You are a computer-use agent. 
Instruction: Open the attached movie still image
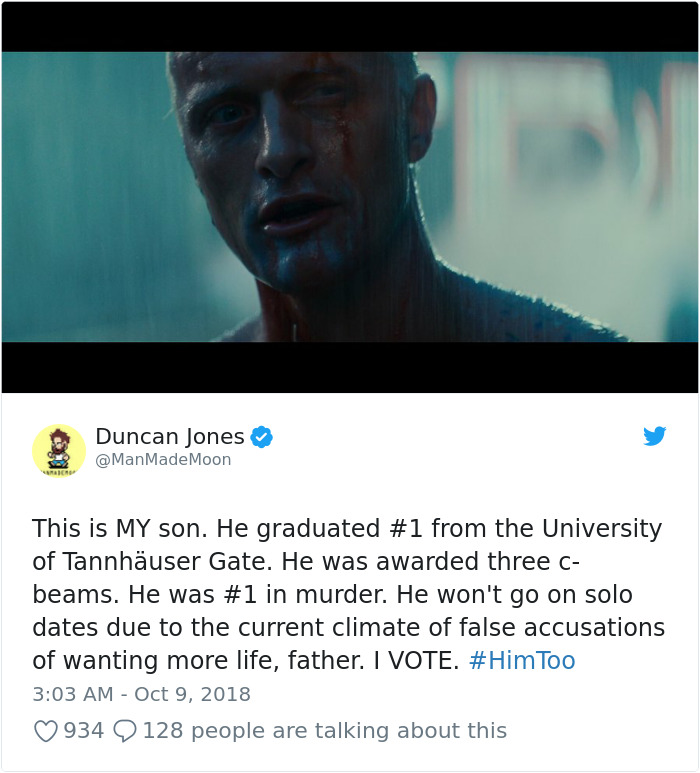pos(350,197)
